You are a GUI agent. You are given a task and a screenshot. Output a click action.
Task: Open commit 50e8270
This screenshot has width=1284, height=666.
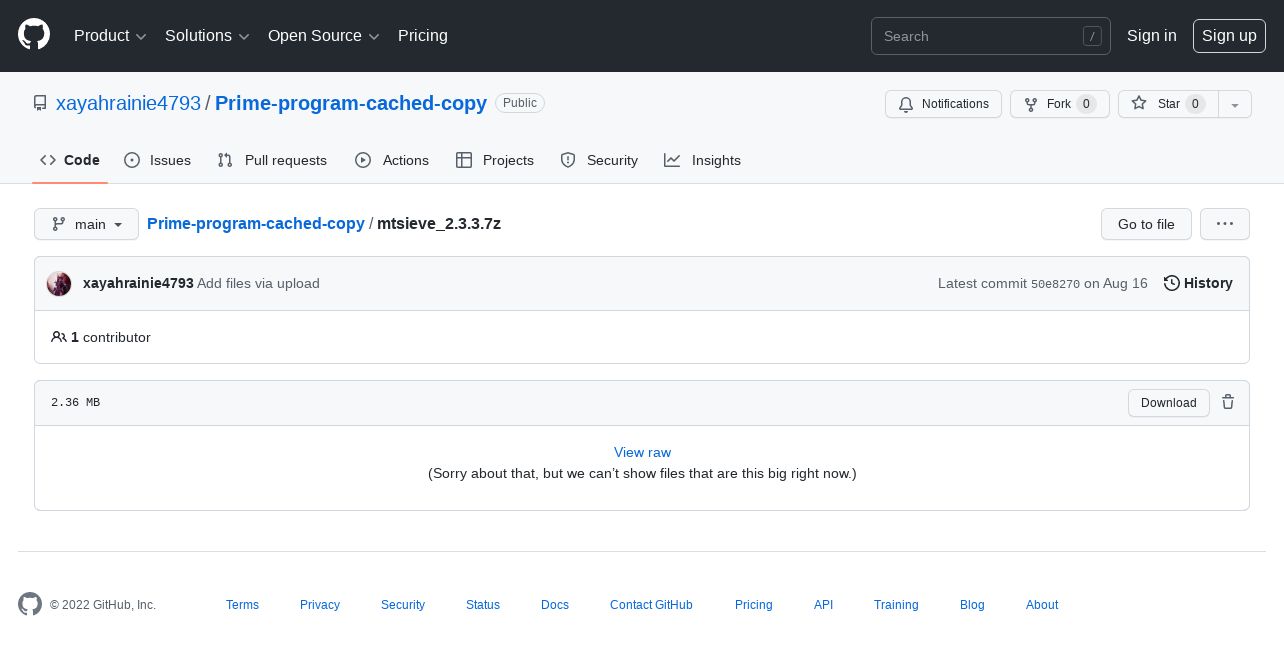pyautogui.click(x=1055, y=284)
